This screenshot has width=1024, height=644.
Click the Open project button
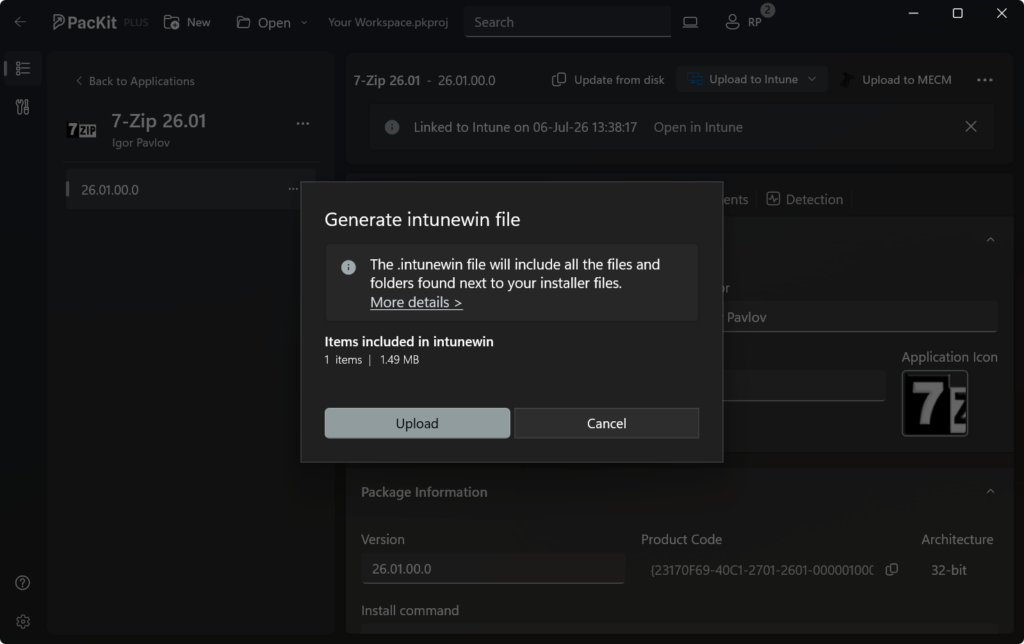[x=264, y=22]
